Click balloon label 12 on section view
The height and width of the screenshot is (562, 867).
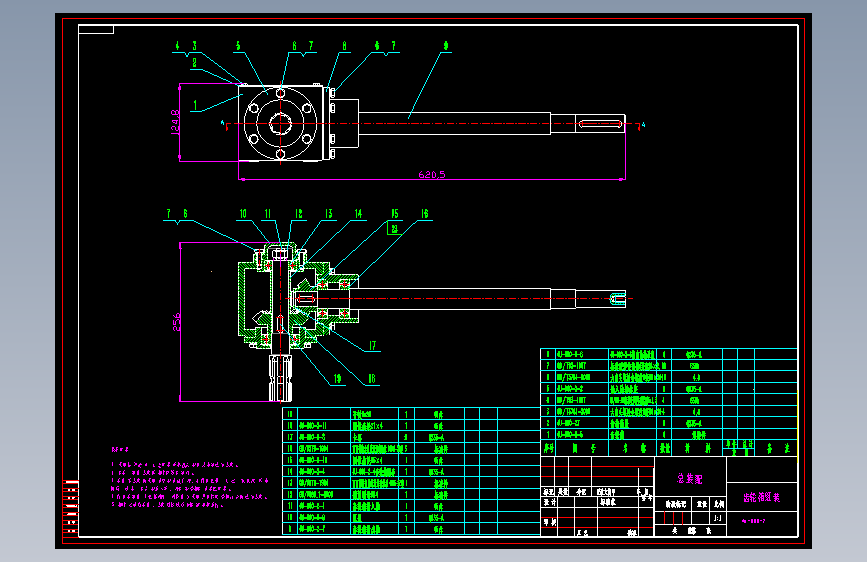pos(299,214)
